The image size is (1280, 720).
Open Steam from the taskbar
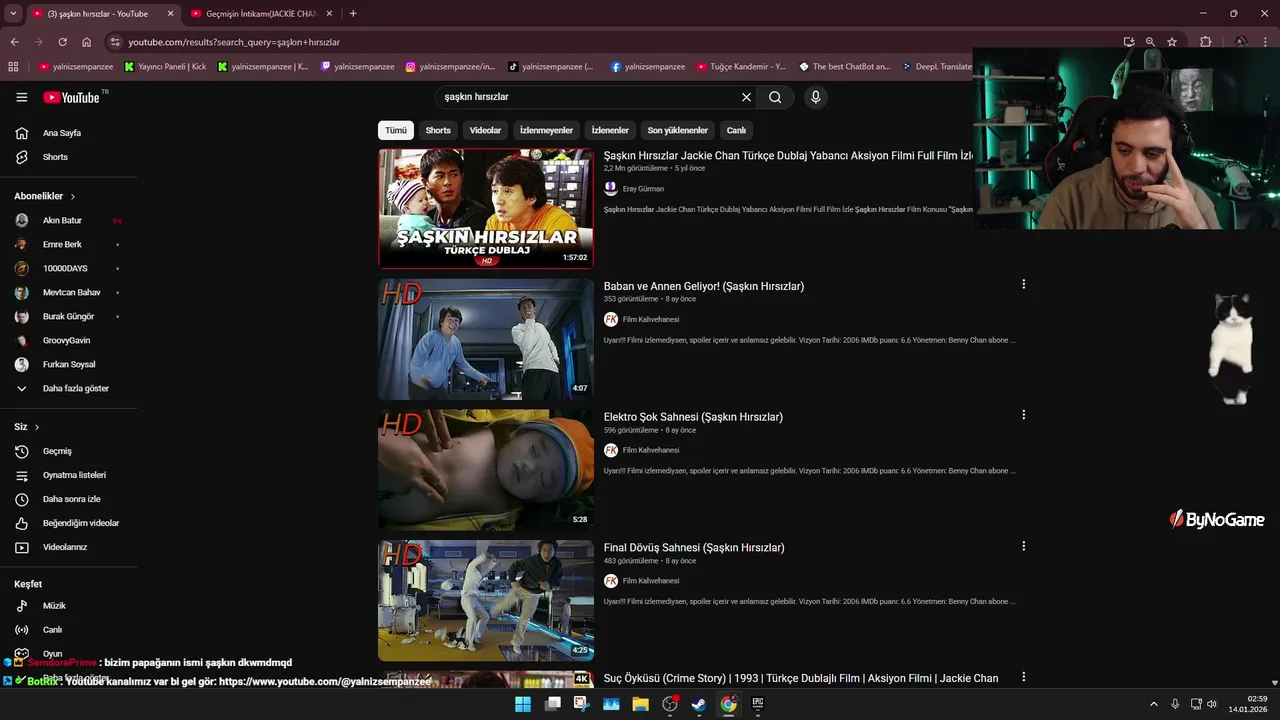(699, 704)
